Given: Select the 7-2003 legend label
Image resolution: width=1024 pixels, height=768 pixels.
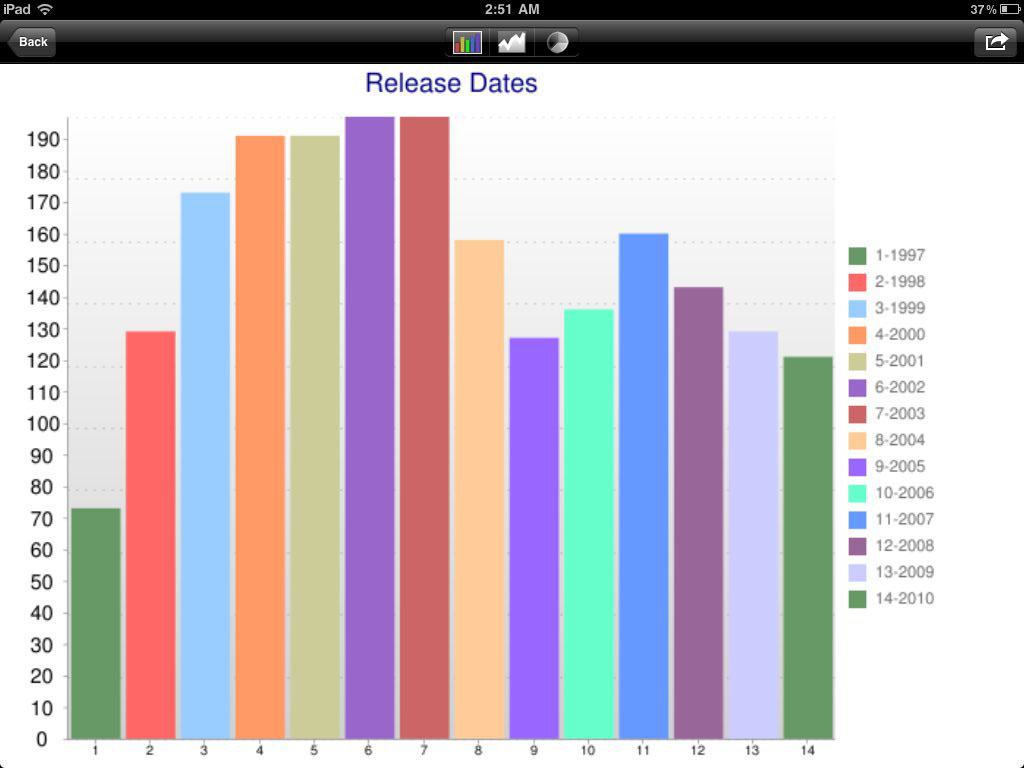Looking at the screenshot, I should 899,414.
